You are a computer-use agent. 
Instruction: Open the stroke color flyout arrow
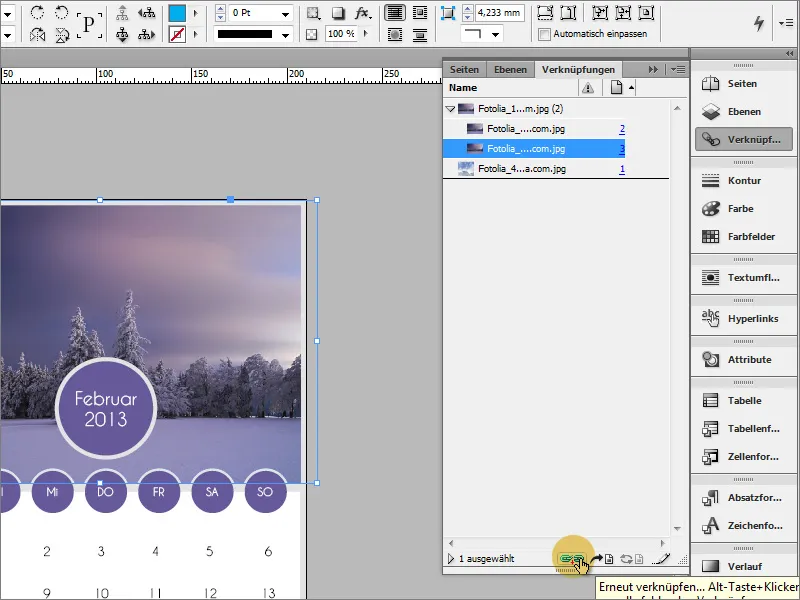pos(195,35)
